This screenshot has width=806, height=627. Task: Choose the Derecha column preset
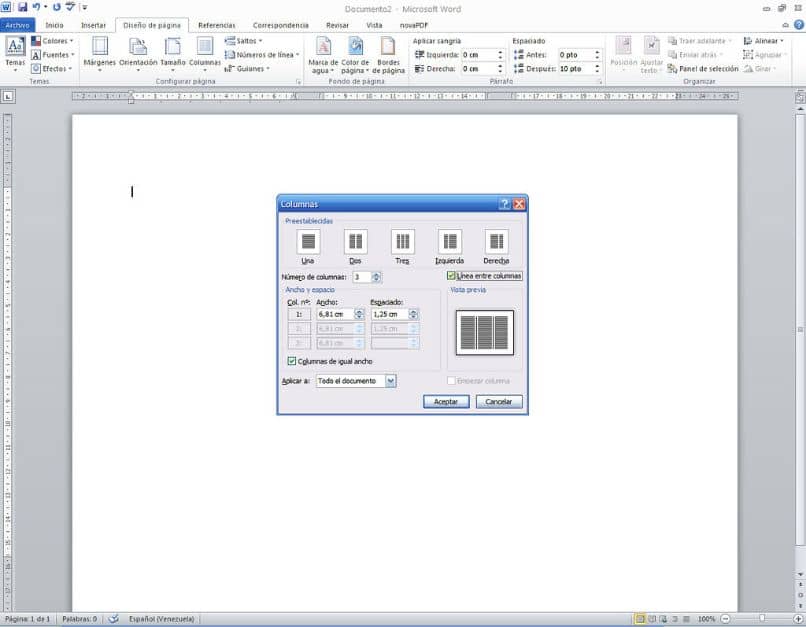[497, 246]
